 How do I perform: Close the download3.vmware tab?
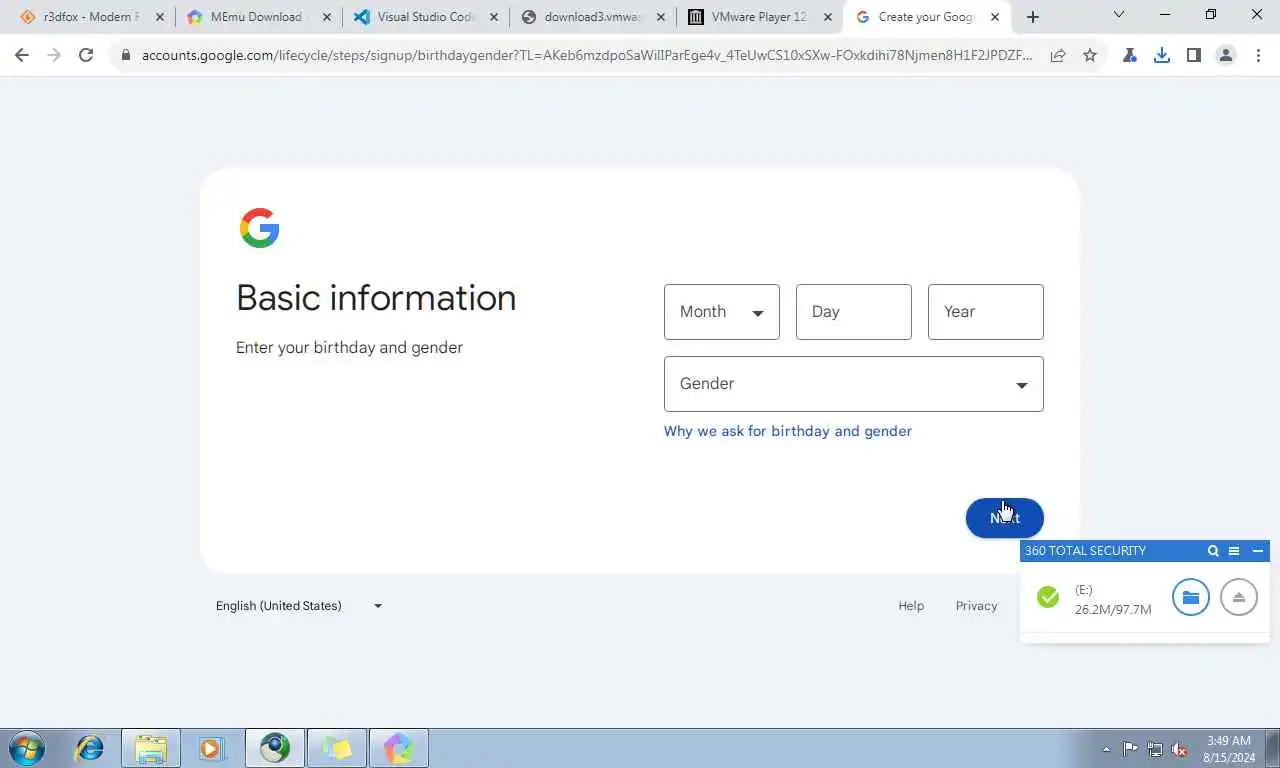[660, 17]
